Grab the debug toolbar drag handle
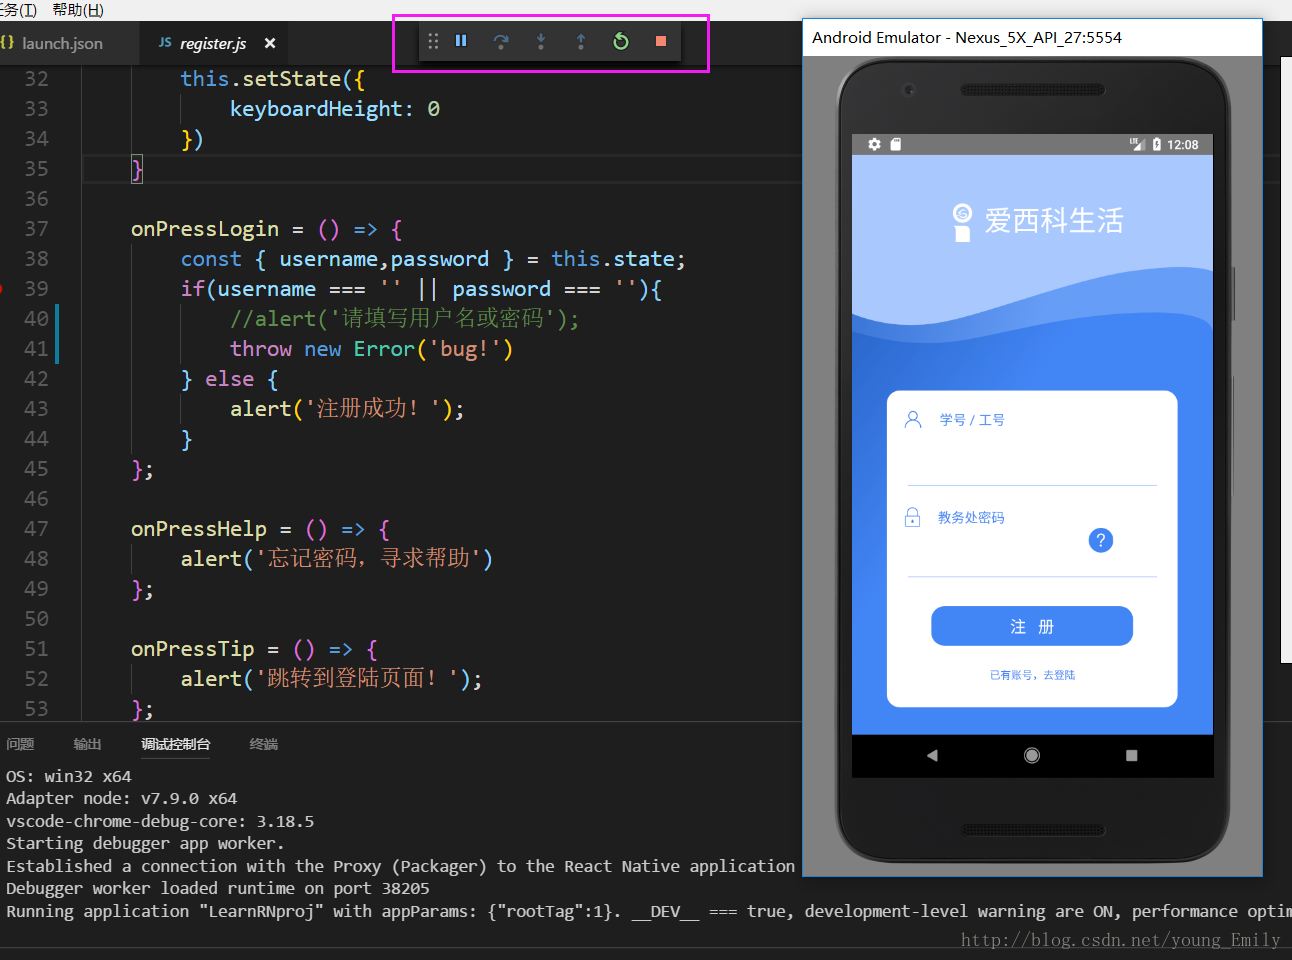The width and height of the screenshot is (1292, 960). coord(433,41)
